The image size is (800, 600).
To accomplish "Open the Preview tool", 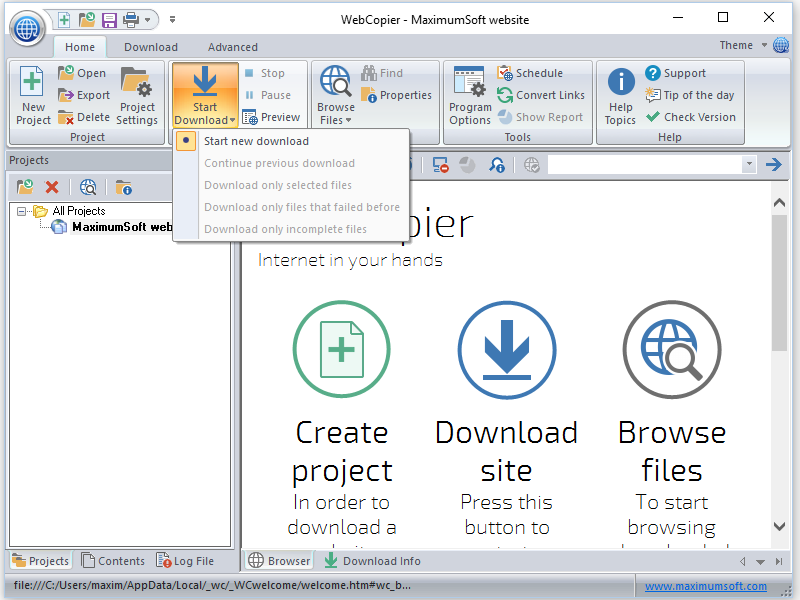I will (271, 117).
